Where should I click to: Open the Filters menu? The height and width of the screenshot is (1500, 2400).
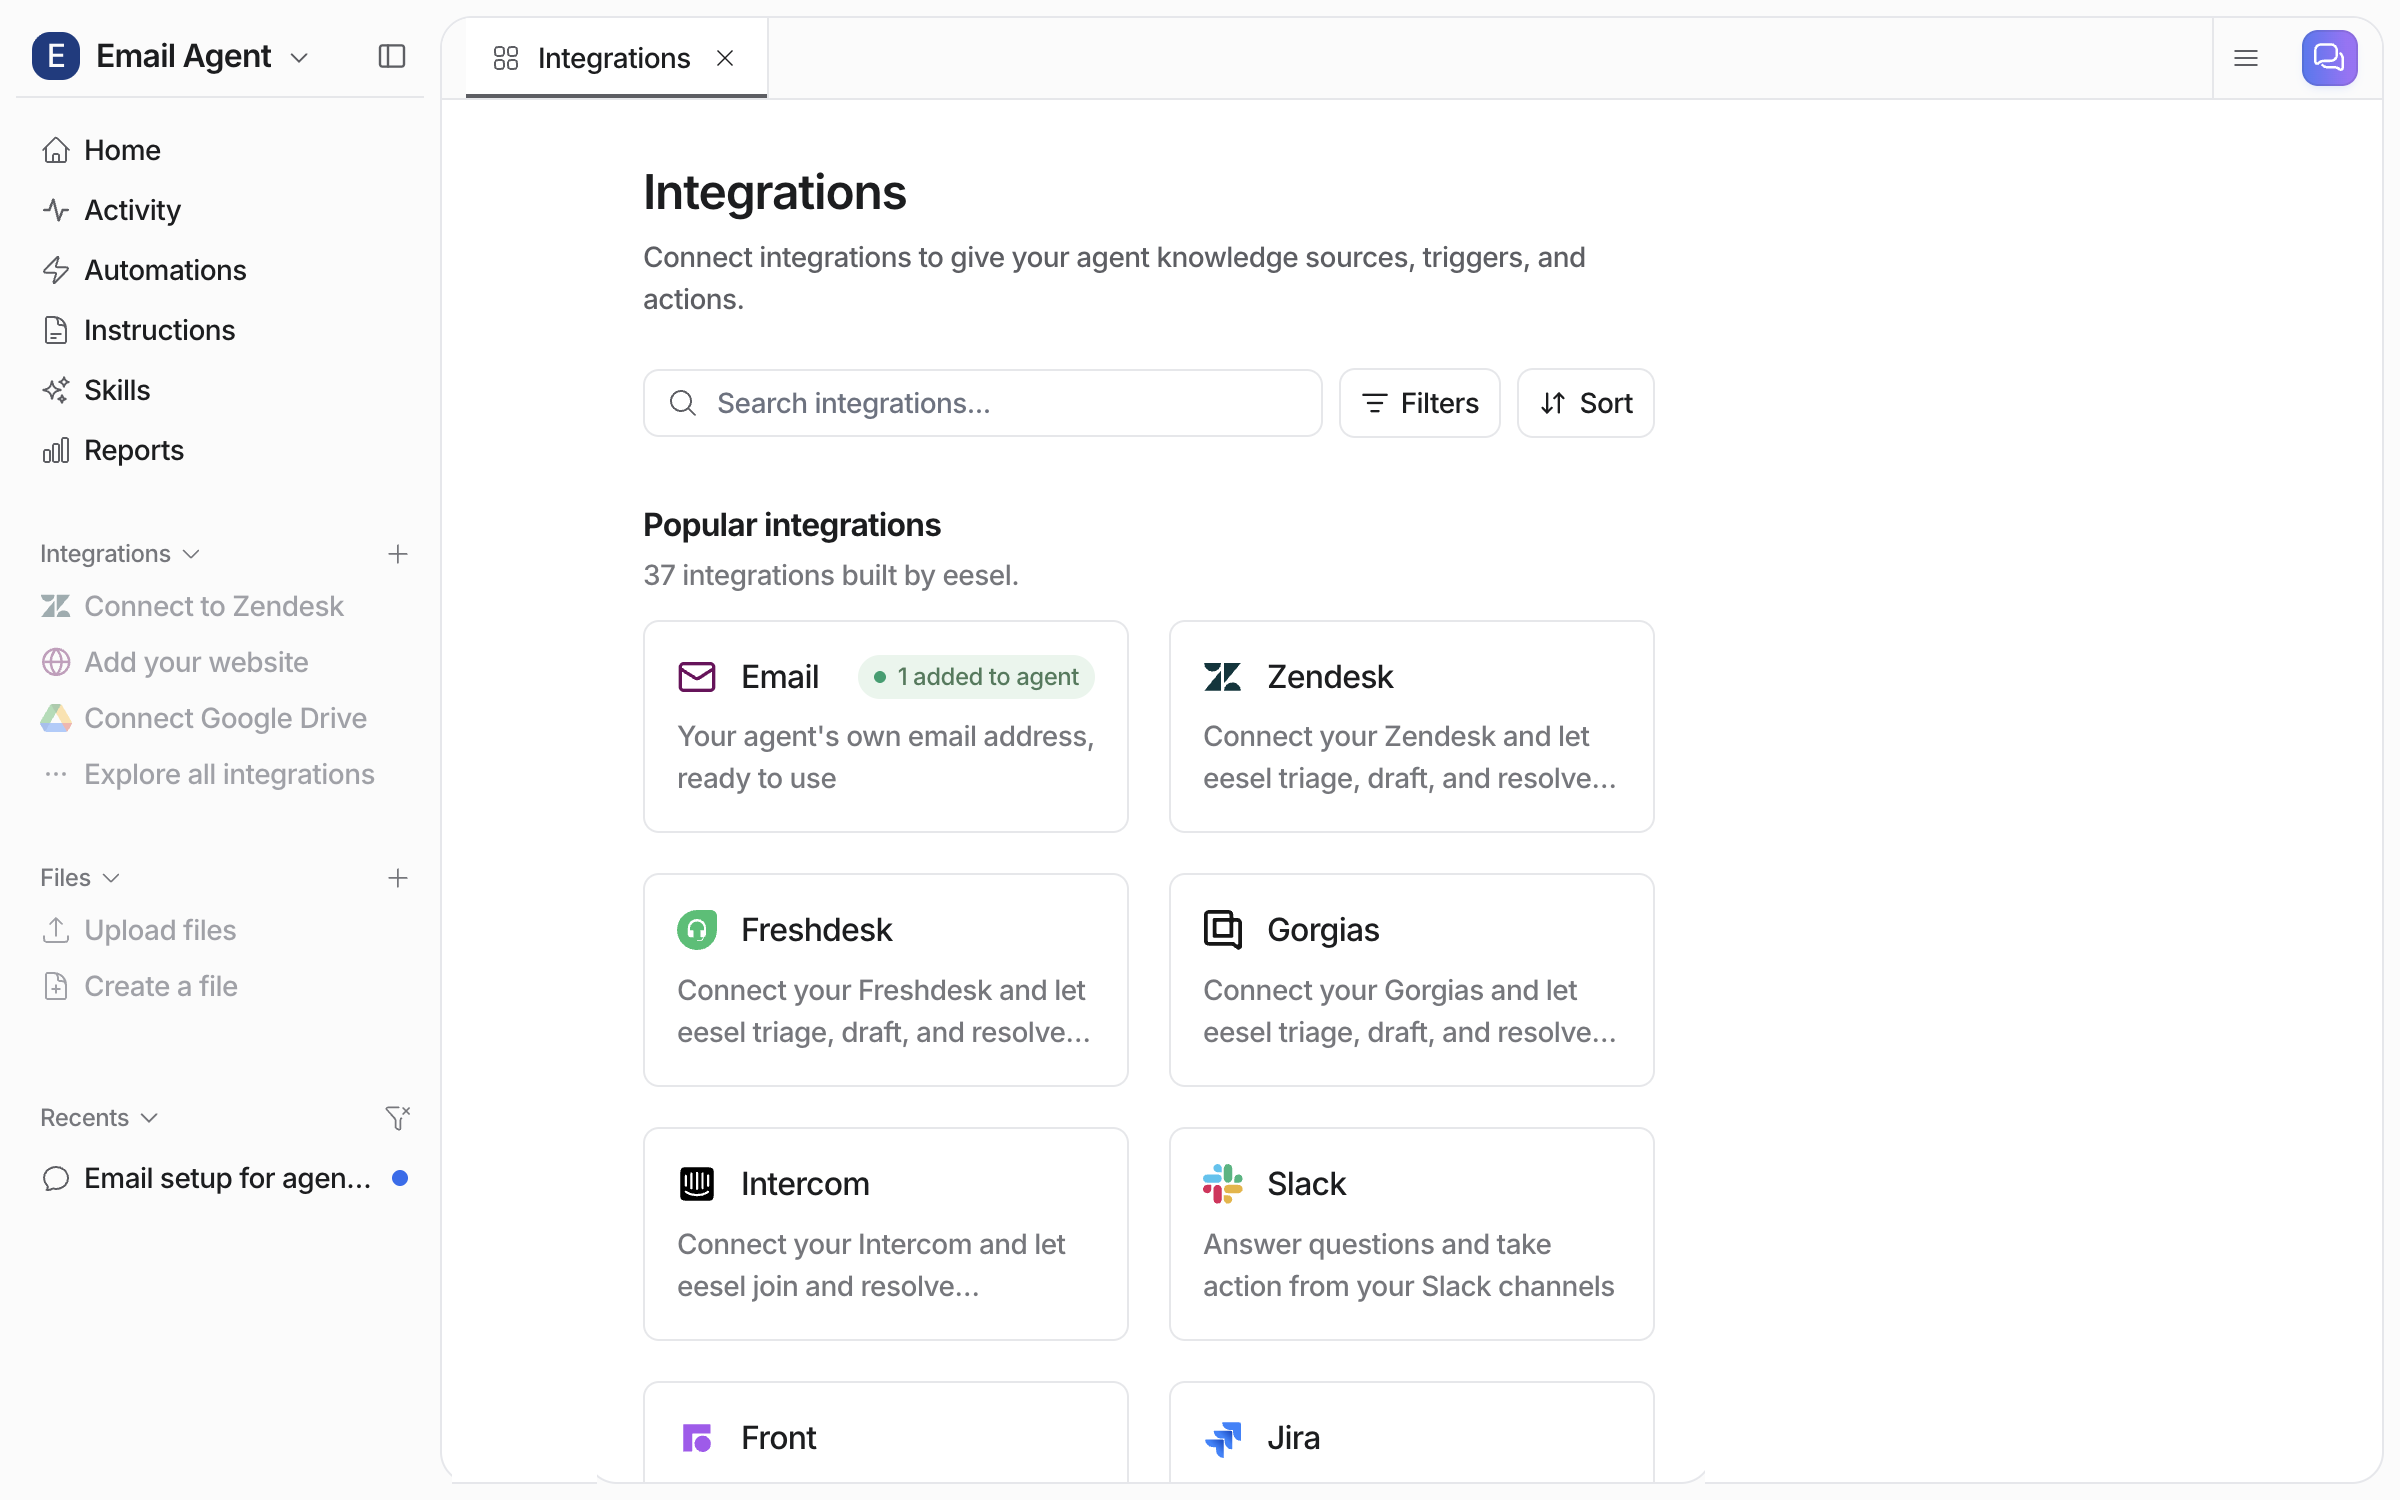[1419, 403]
